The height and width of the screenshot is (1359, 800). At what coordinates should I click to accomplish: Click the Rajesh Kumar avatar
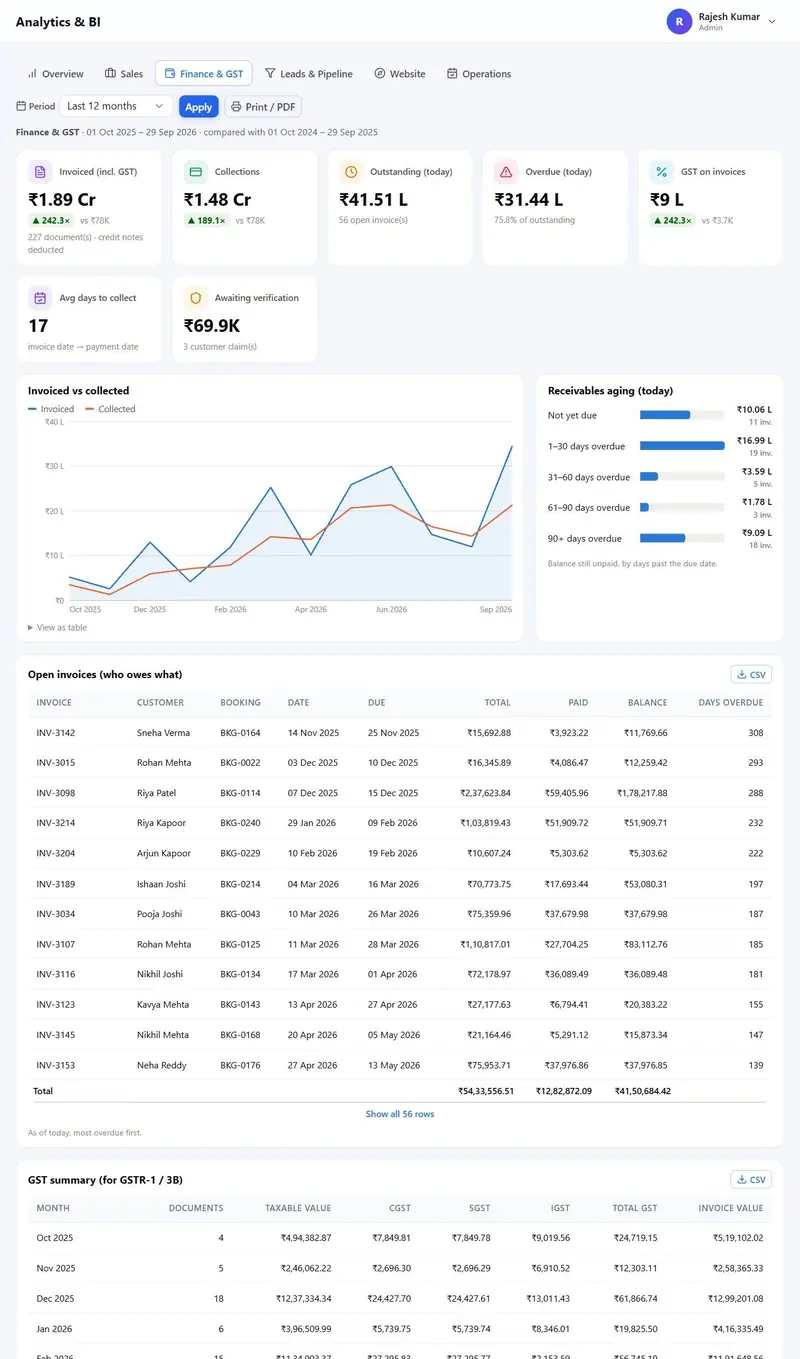click(x=679, y=21)
